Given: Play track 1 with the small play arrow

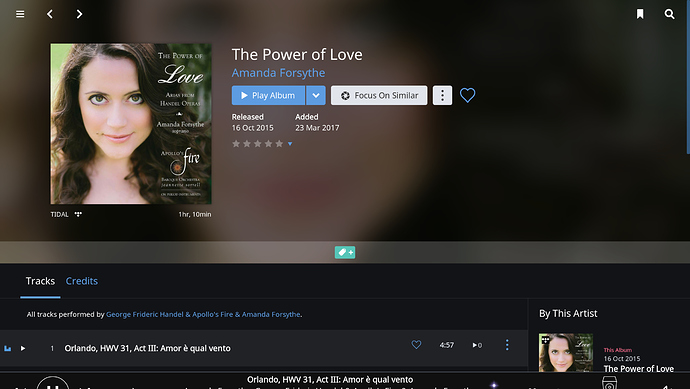Looking at the screenshot, I should tap(23, 349).
